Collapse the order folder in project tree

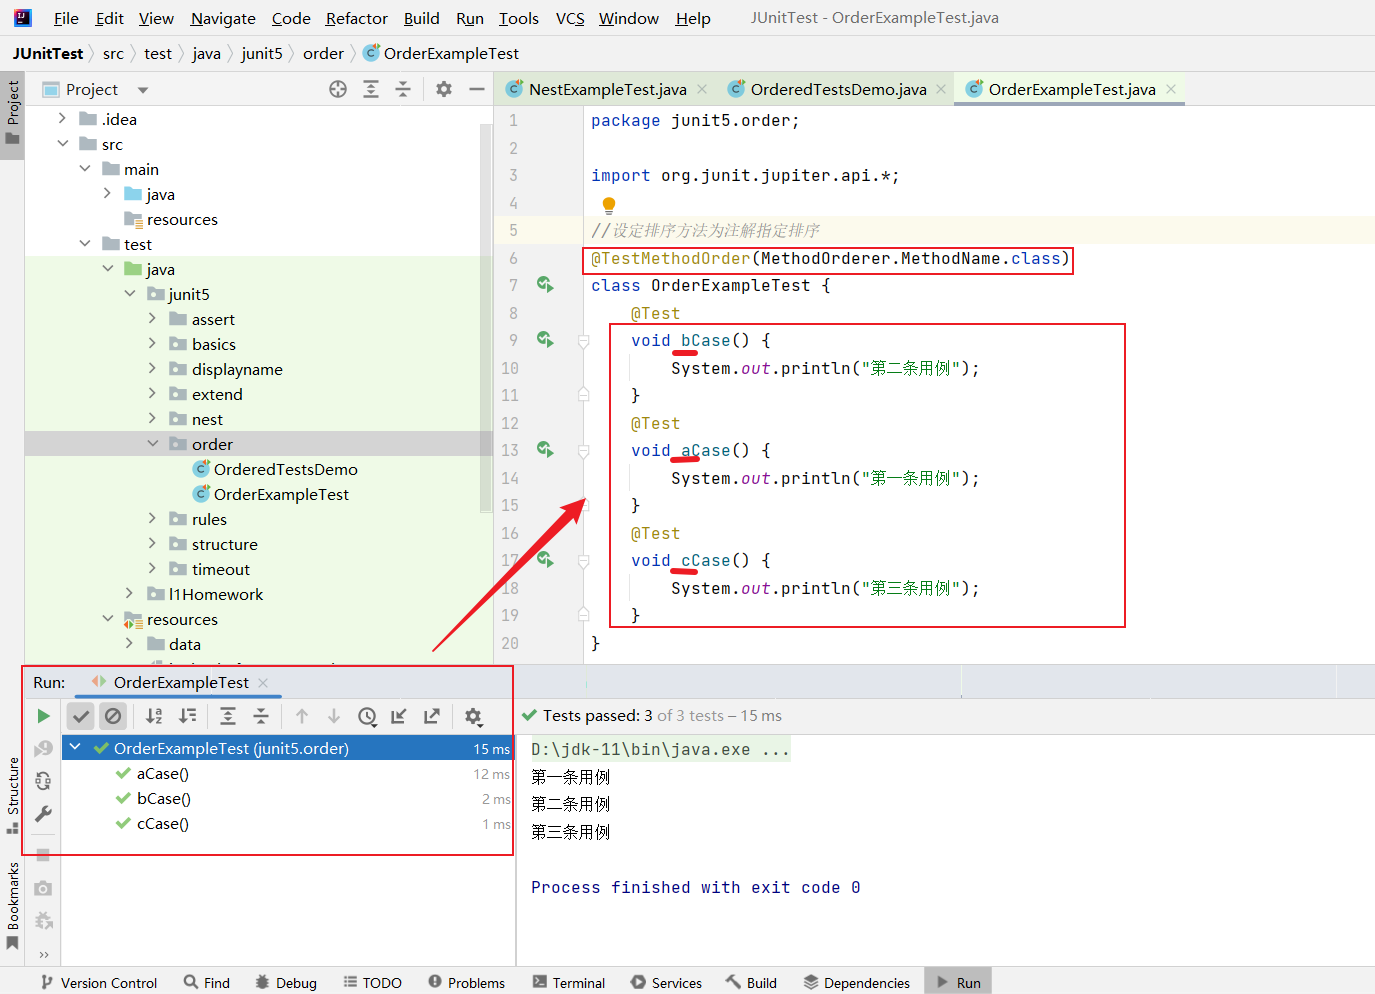click(x=152, y=444)
